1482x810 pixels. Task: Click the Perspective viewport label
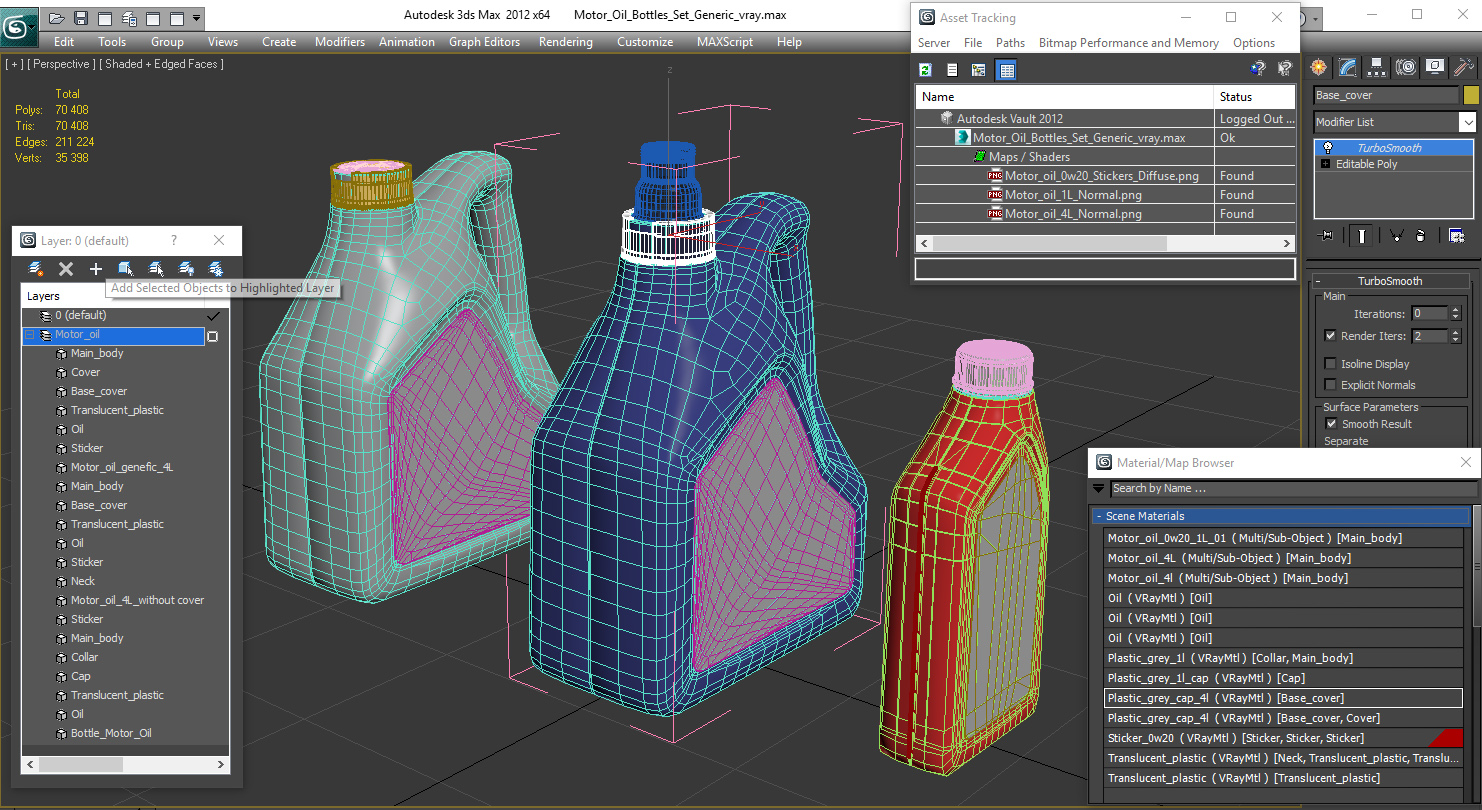61,64
